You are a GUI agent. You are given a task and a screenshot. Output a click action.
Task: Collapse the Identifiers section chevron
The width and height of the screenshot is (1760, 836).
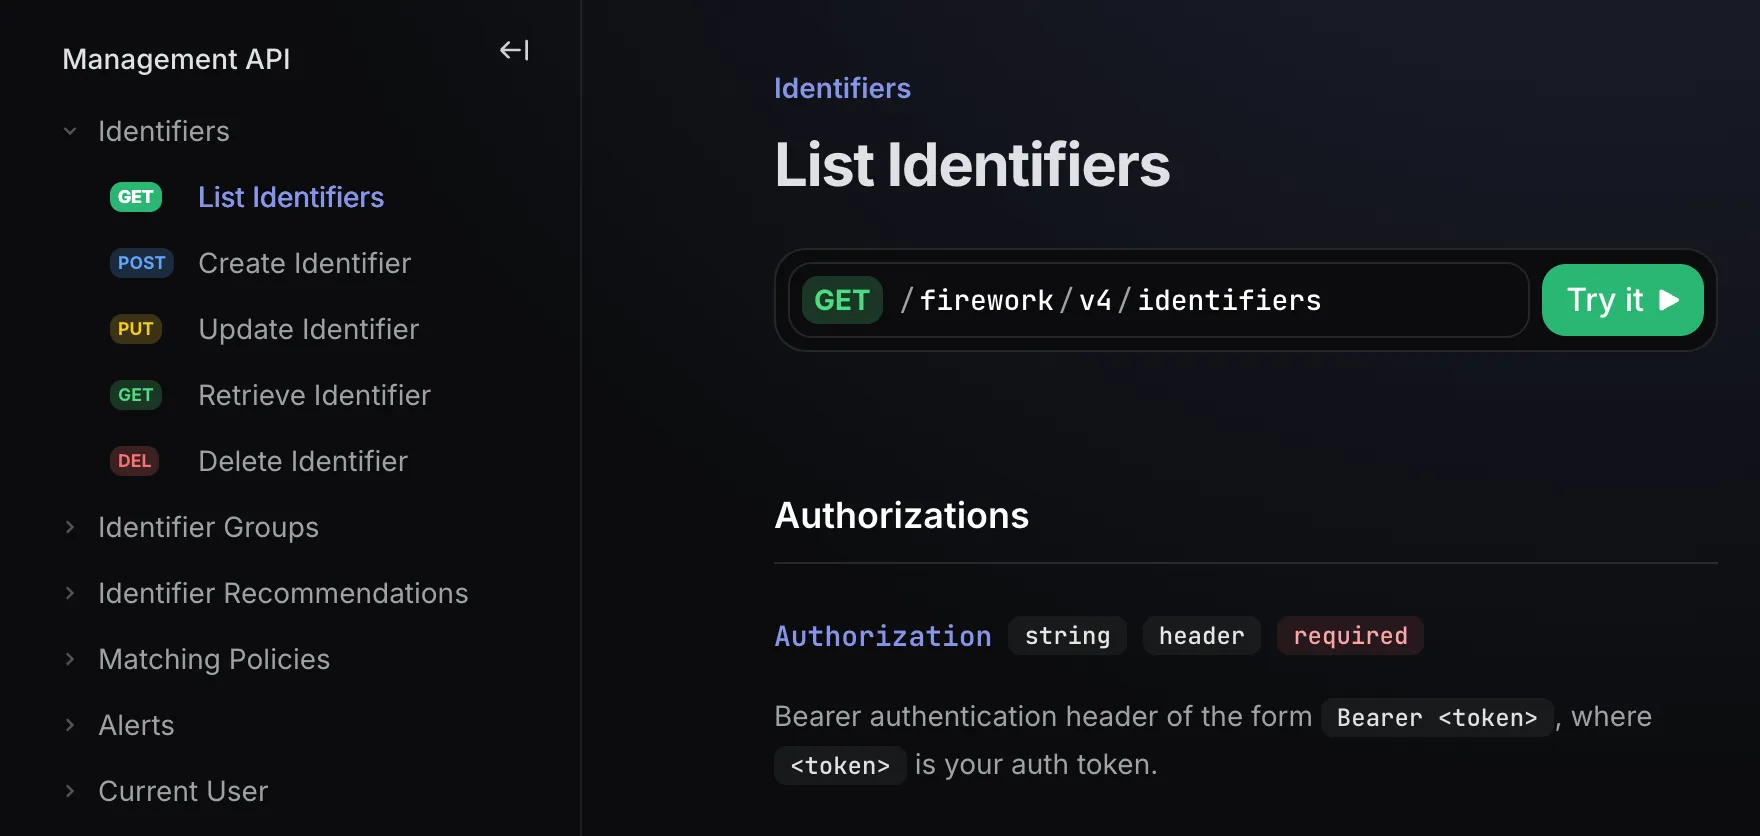(x=70, y=131)
